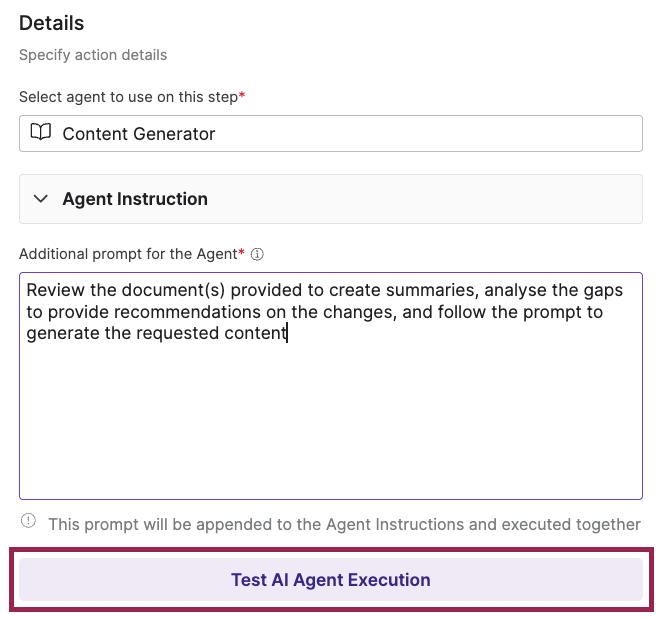Click red asterisk after 'for the Agent' label
This screenshot has height=618, width=672.
241,251
